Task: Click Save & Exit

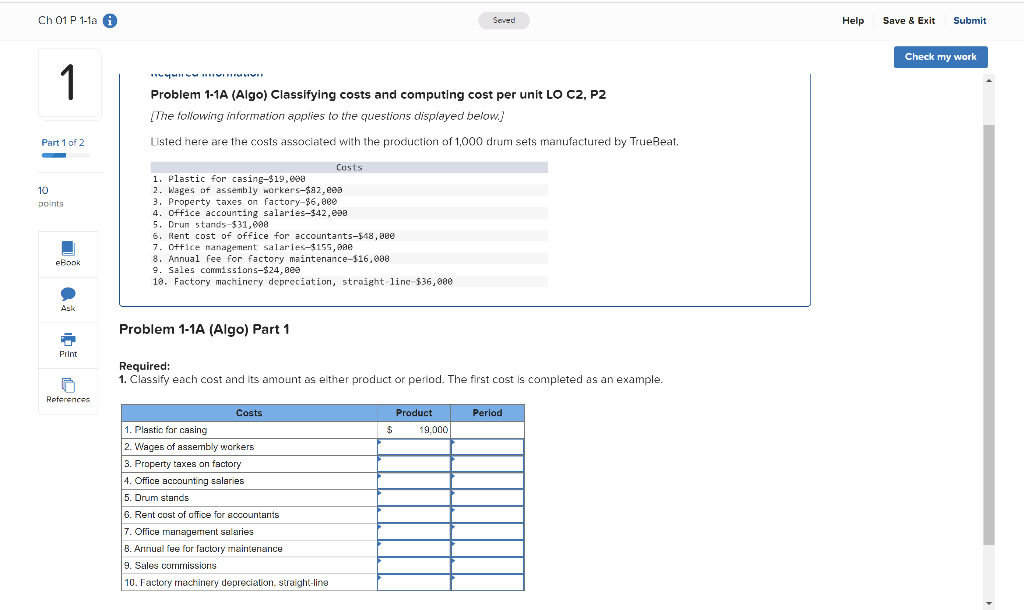Action: 908,21
